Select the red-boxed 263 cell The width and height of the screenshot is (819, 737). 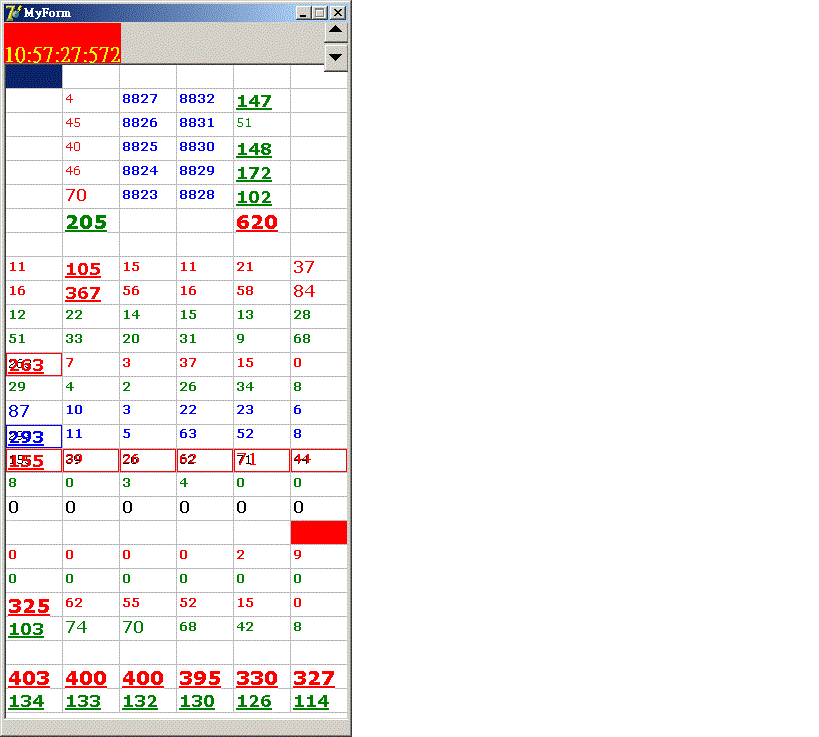click(x=34, y=365)
